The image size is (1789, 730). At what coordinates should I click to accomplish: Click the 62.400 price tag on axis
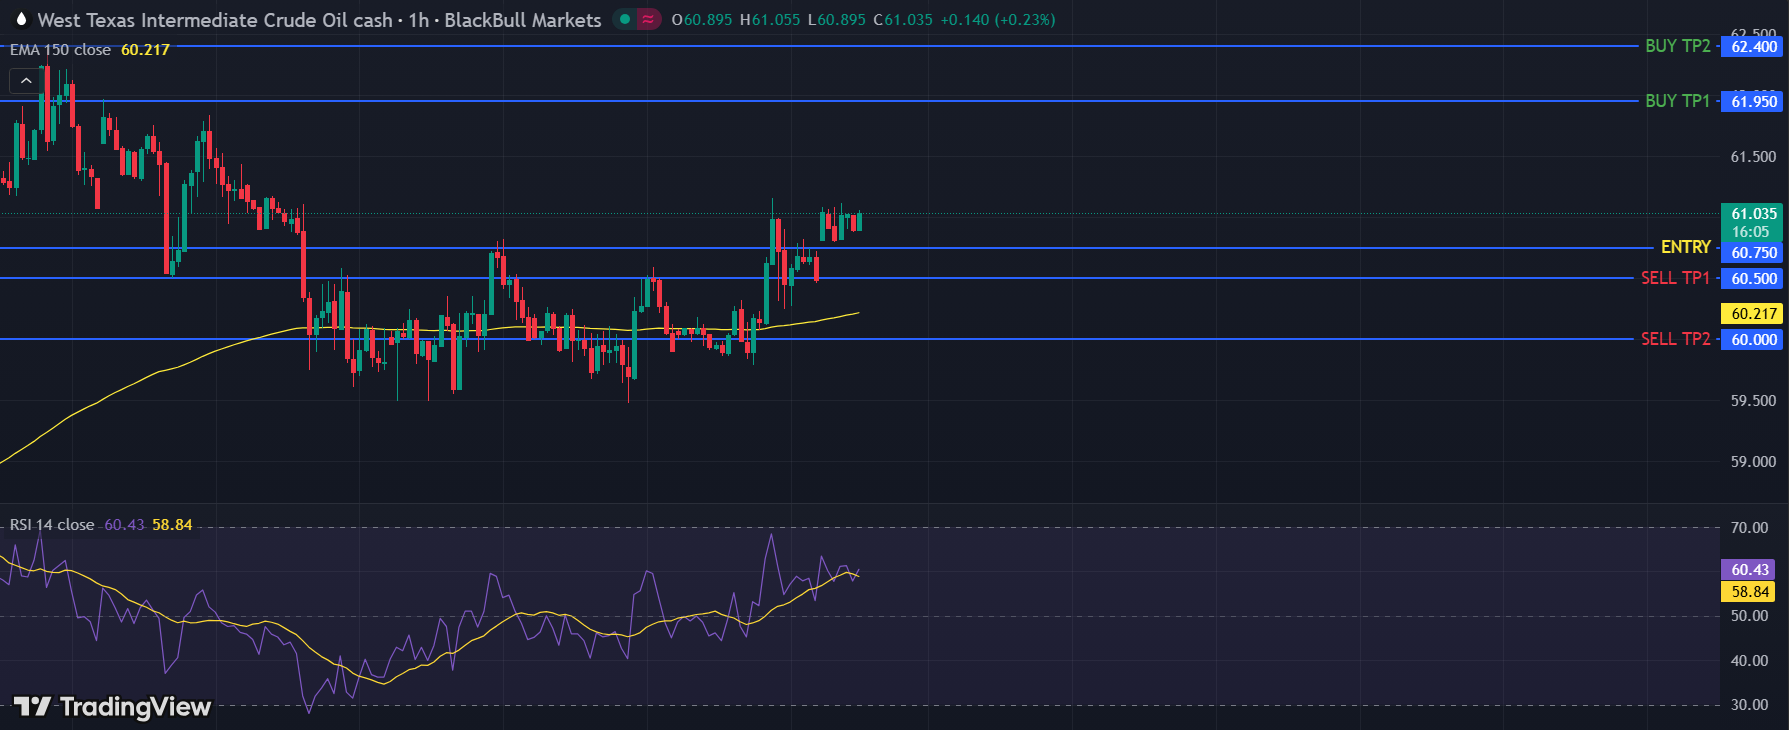coord(1753,47)
